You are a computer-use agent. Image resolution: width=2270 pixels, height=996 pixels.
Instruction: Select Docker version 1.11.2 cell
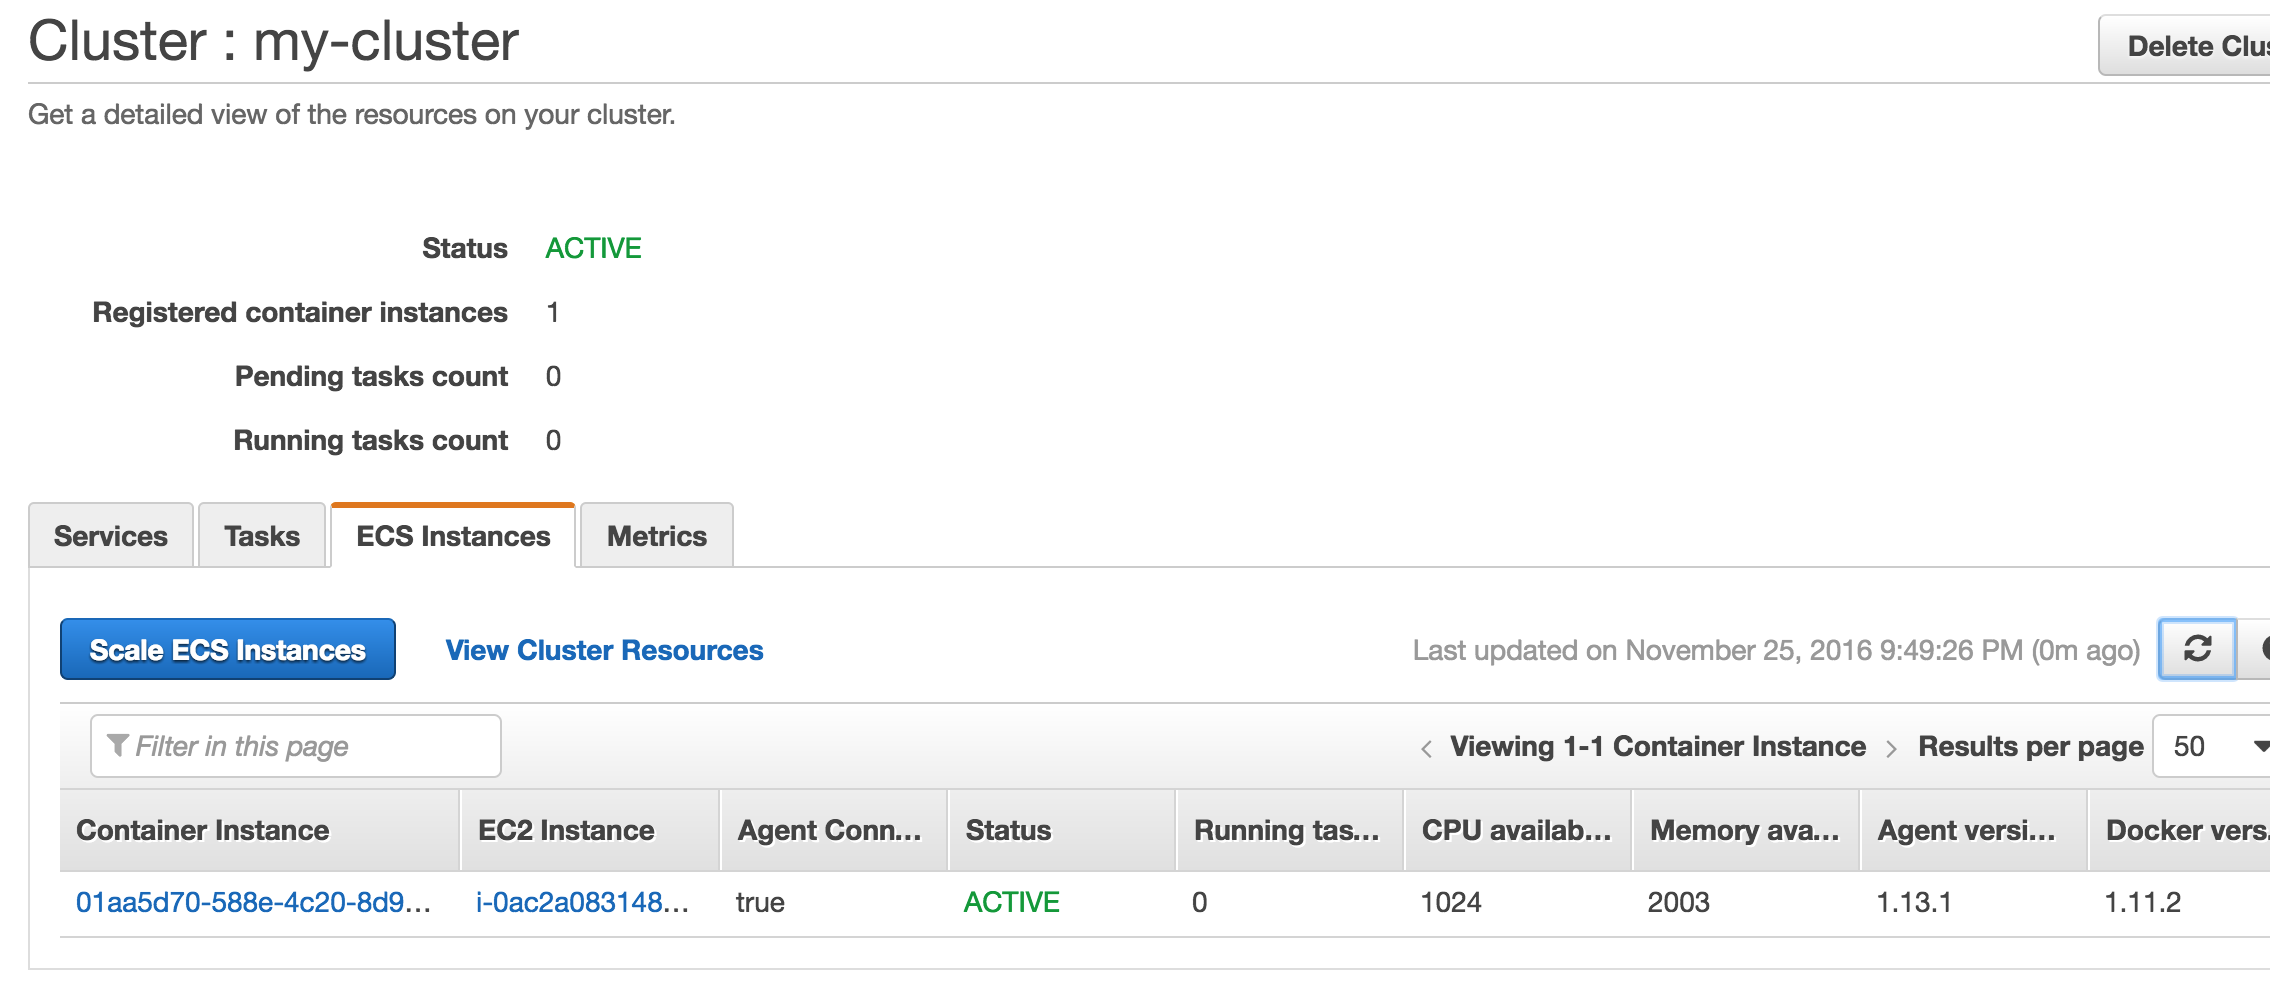(2143, 902)
